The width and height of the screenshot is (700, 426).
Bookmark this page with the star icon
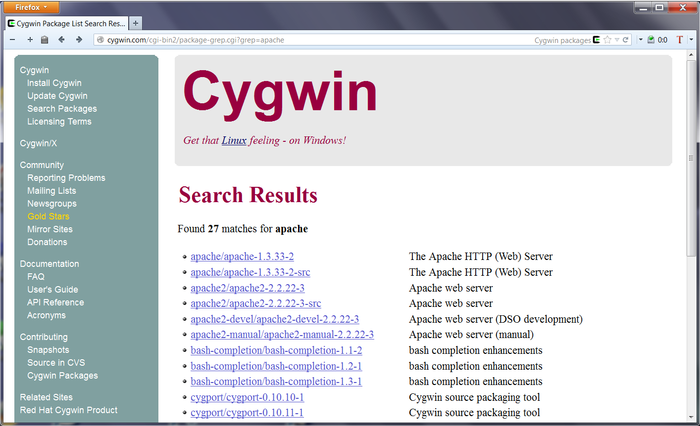(607, 40)
